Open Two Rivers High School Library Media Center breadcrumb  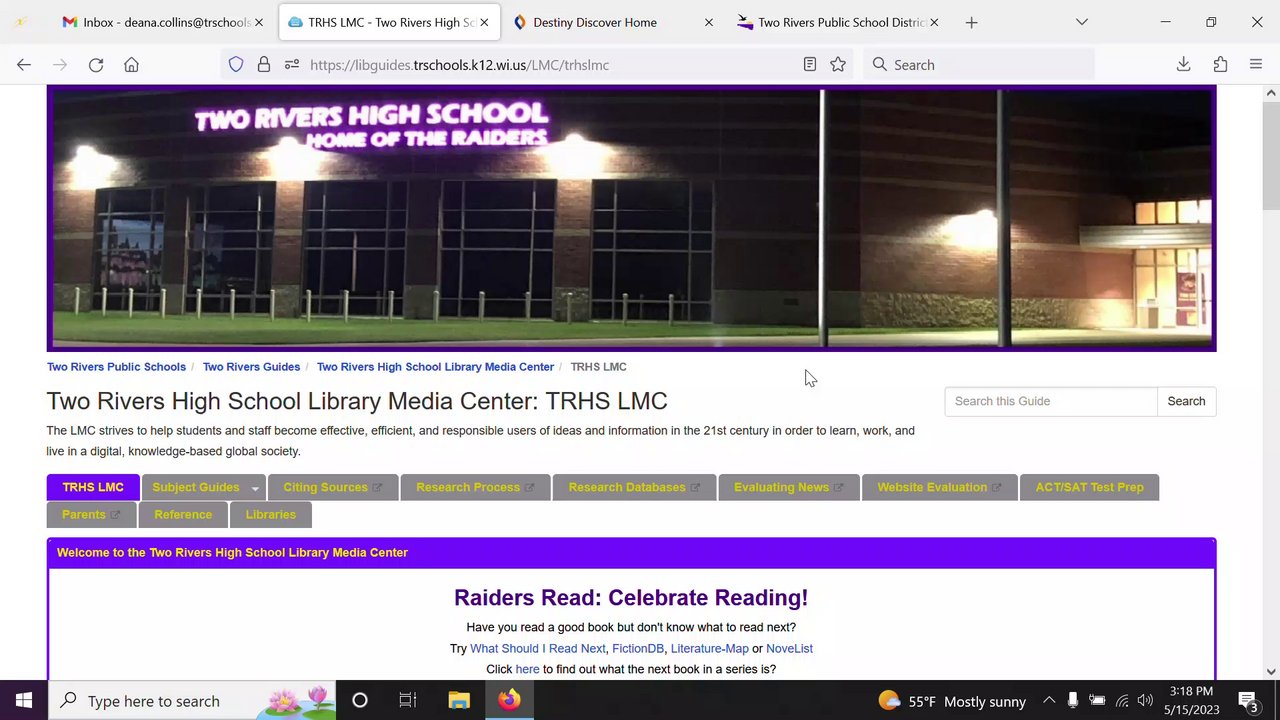435,367
